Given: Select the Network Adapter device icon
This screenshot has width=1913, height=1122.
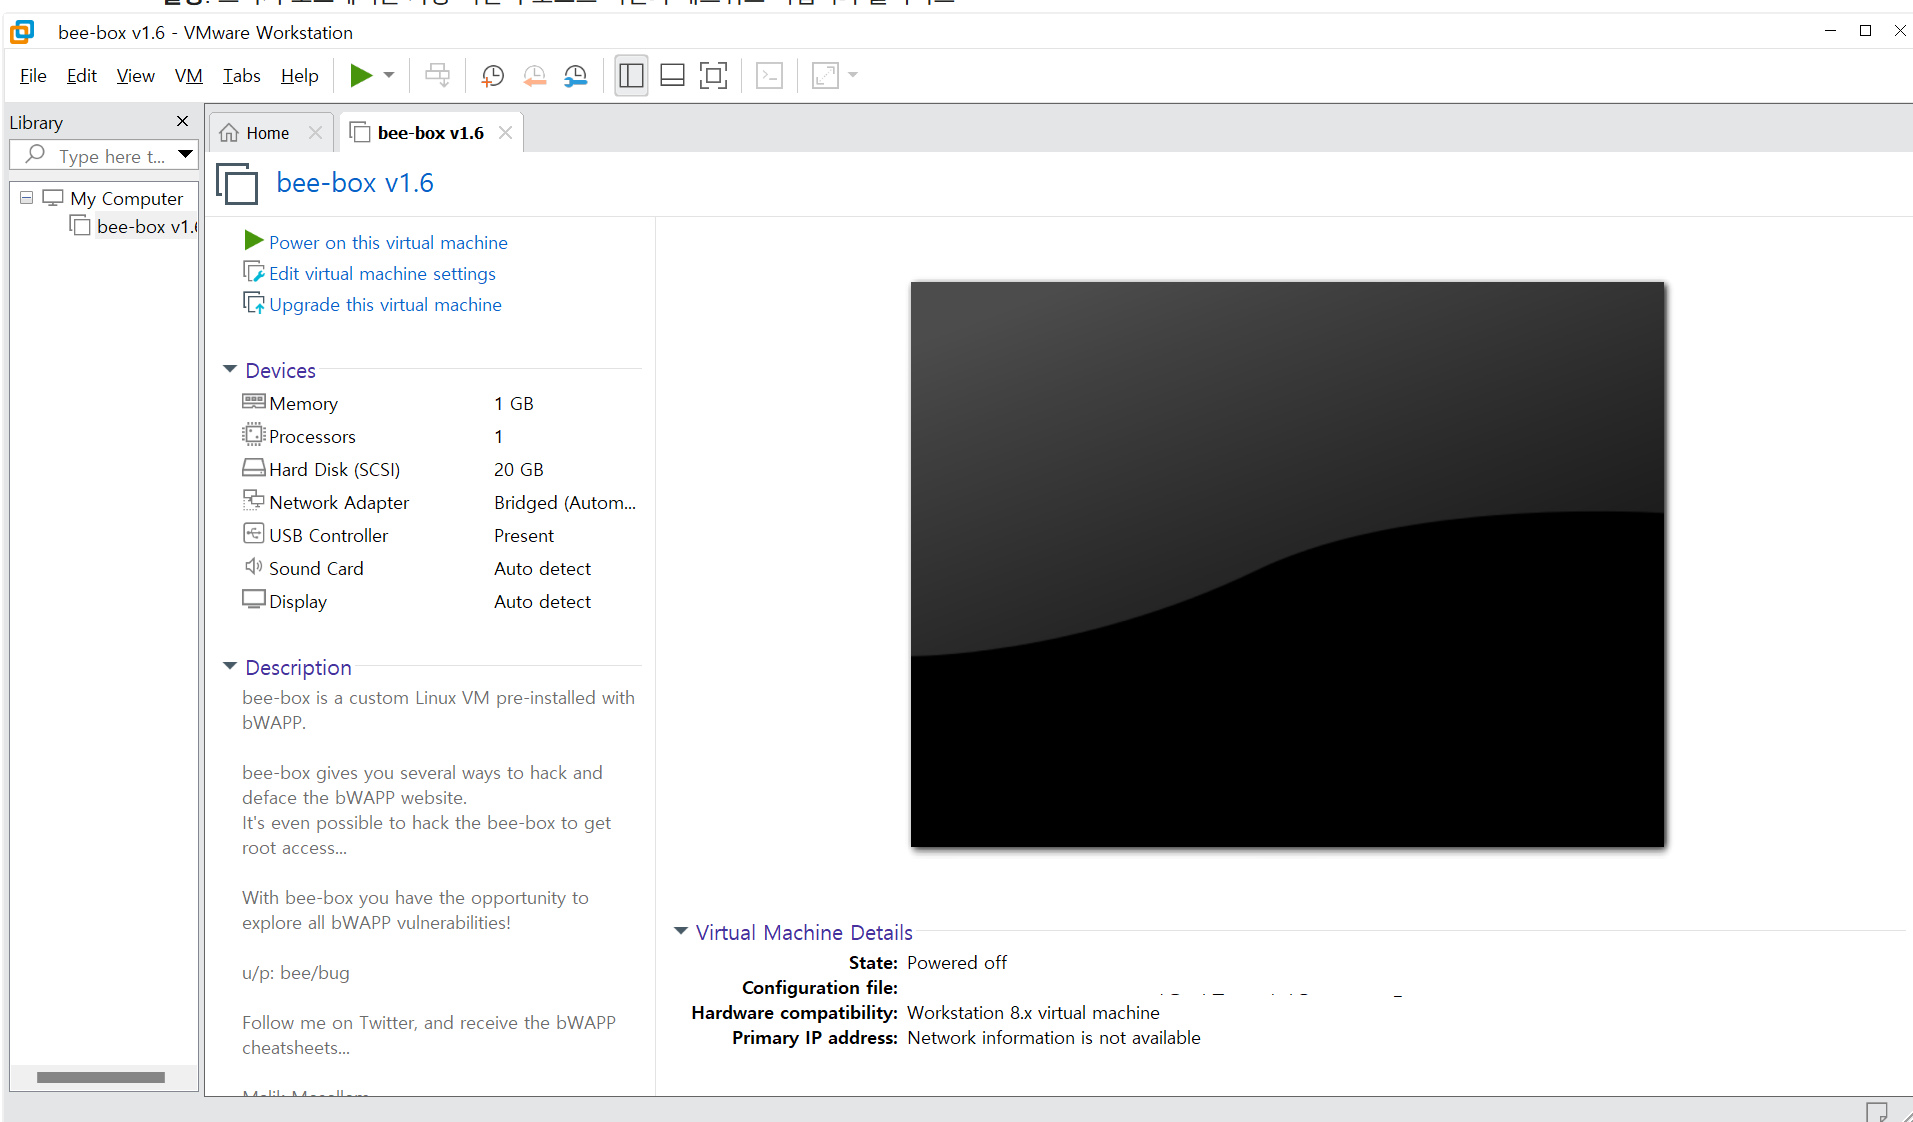Looking at the screenshot, I should tap(254, 501).
